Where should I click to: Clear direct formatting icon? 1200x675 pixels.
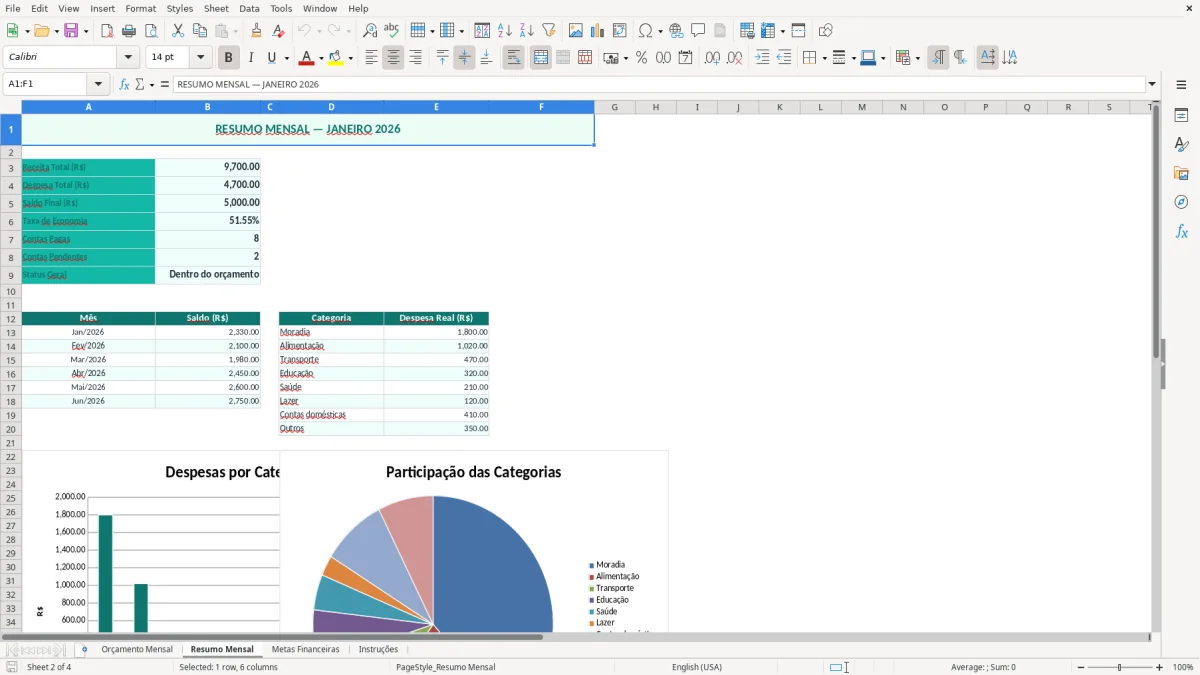tap(278, 31)
